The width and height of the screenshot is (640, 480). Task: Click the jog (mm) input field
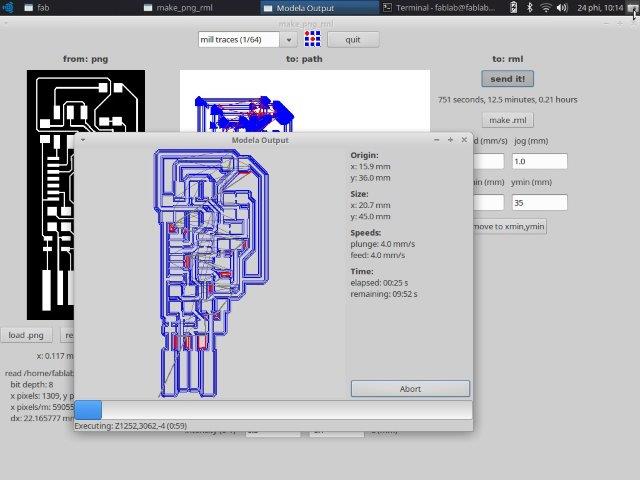pos(540,161)
